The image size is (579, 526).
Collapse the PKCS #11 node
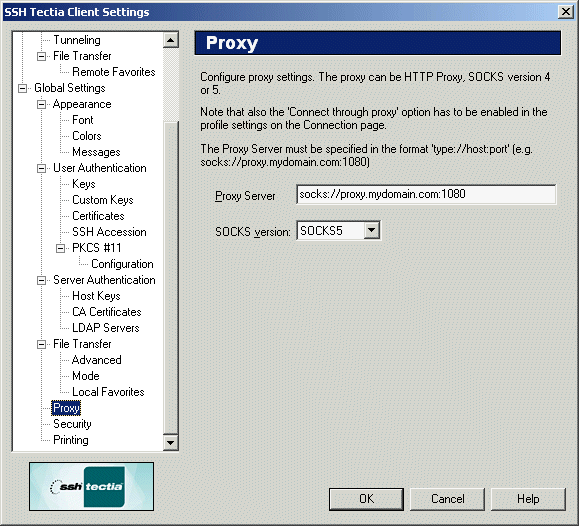[61, 249]
